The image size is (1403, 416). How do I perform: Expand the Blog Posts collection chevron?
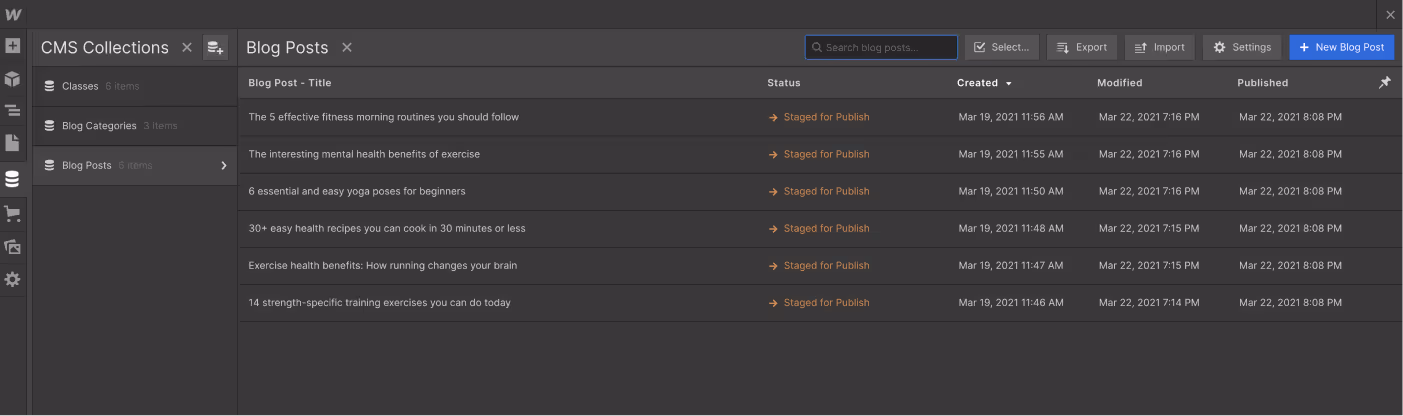pyautogui.click(x=224, y=166)
